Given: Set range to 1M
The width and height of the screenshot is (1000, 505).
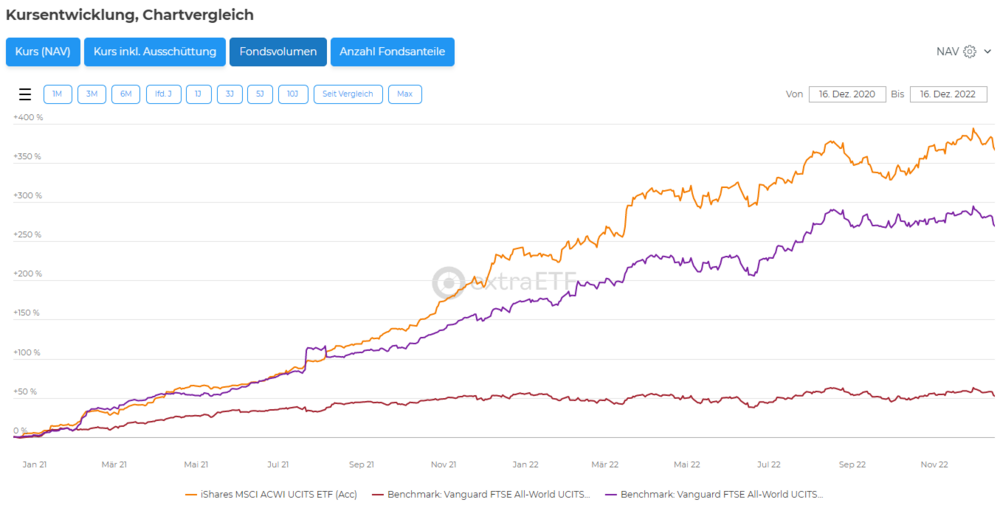Looking at the screenshot, I should coord(57,94).
